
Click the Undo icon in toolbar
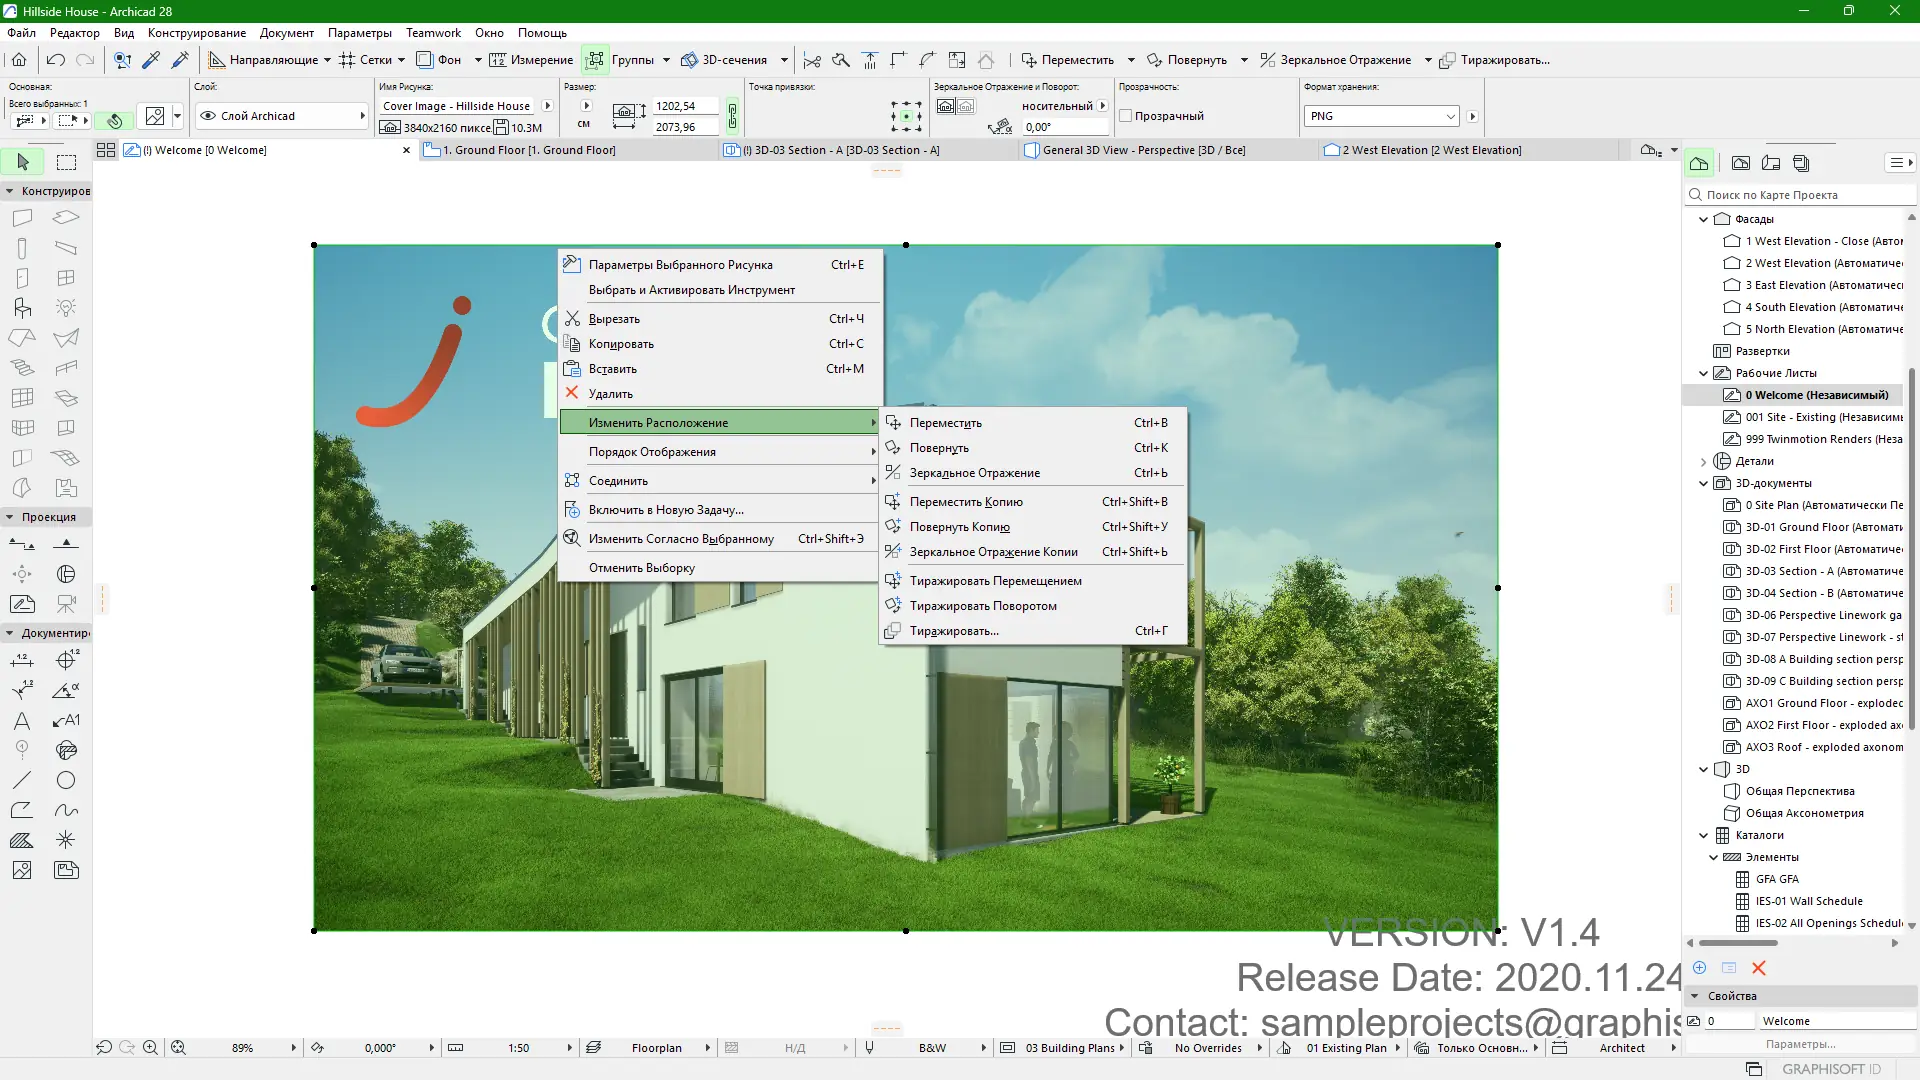[56, 60]
